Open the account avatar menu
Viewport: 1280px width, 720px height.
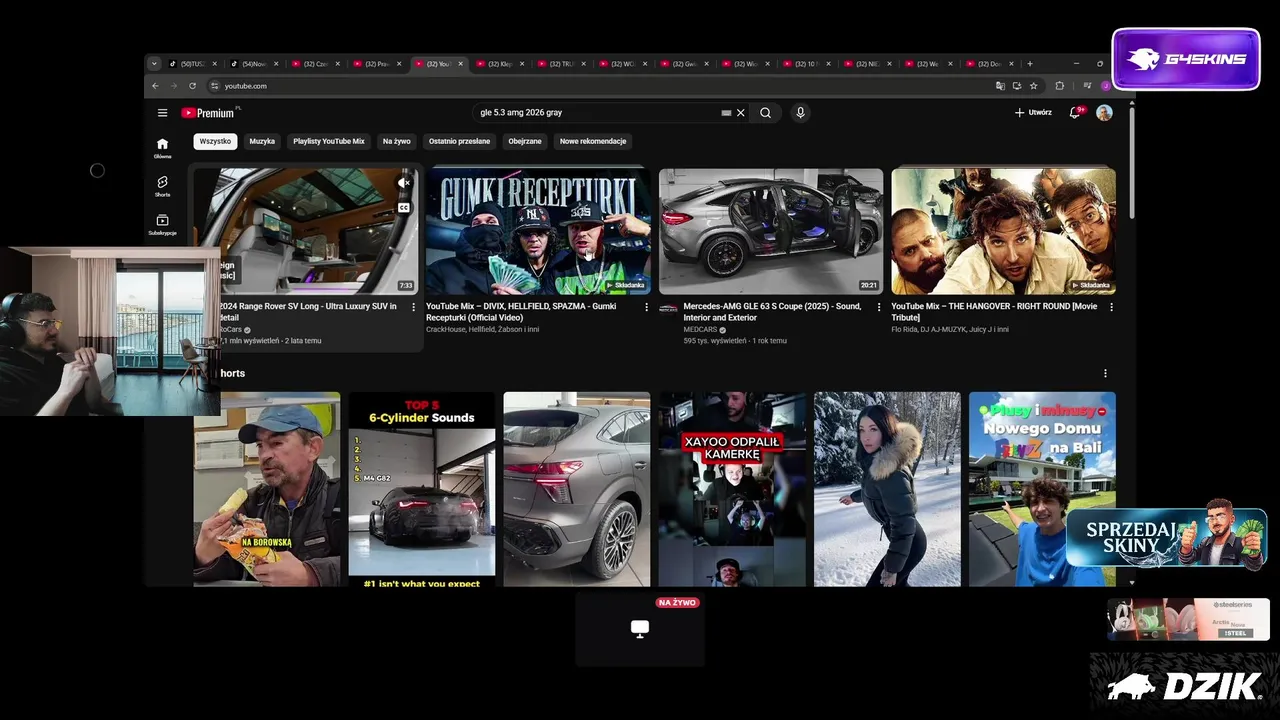click(x=1104, y=113)
